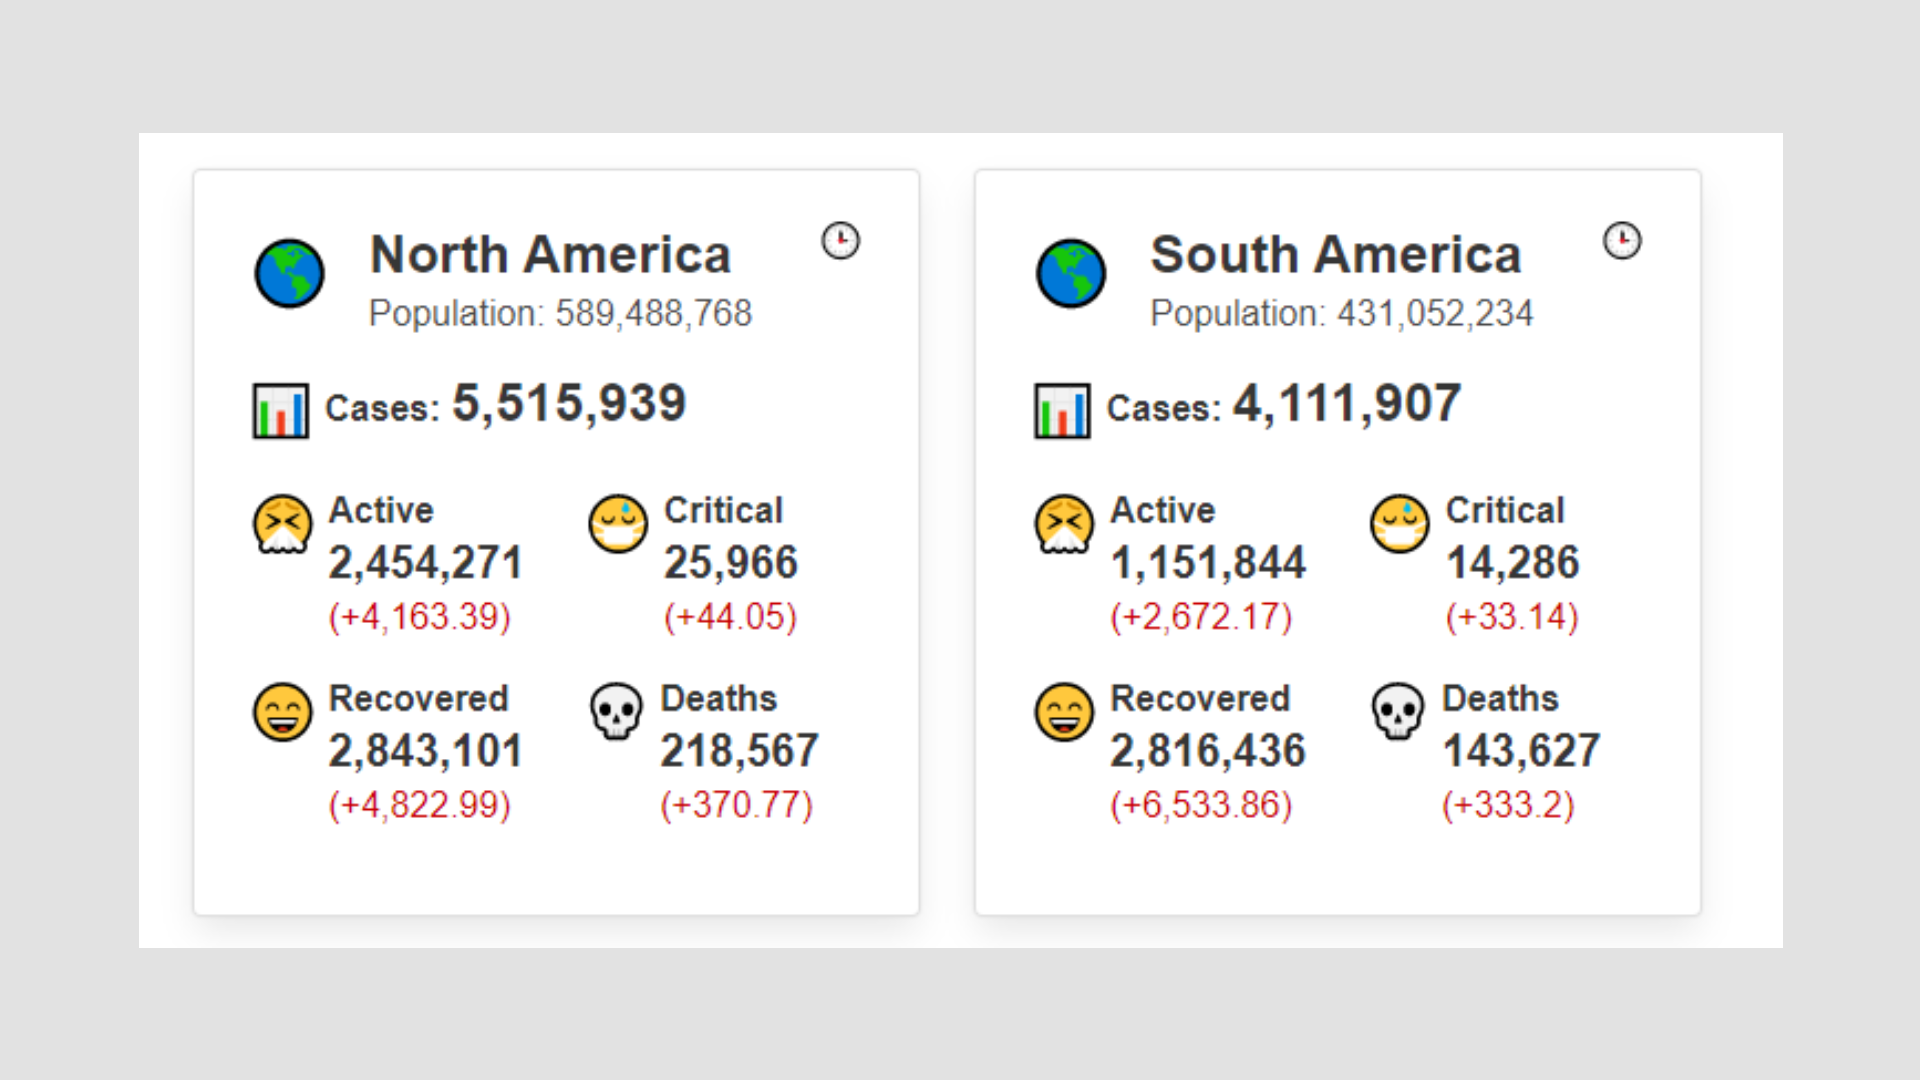Click the clock icon on South America card
1920x1080 pixels.
[x=1622, y=241]
